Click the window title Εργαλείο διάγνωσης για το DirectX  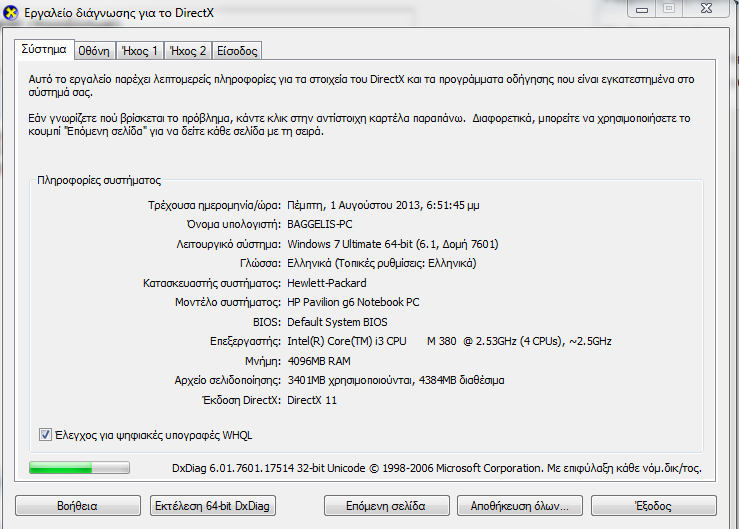click(x=119, y=13)
